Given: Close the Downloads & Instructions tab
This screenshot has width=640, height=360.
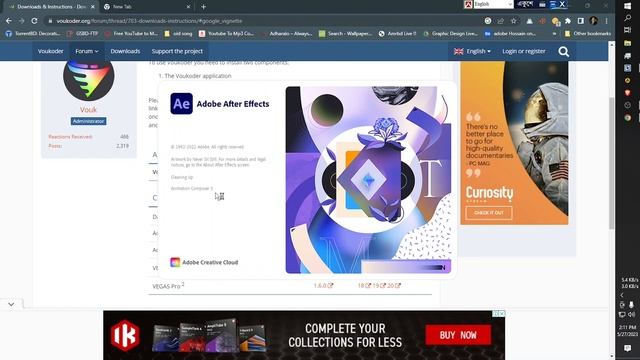Looking at the screenshot, I should pyautogui.click(x=93, y=7).
